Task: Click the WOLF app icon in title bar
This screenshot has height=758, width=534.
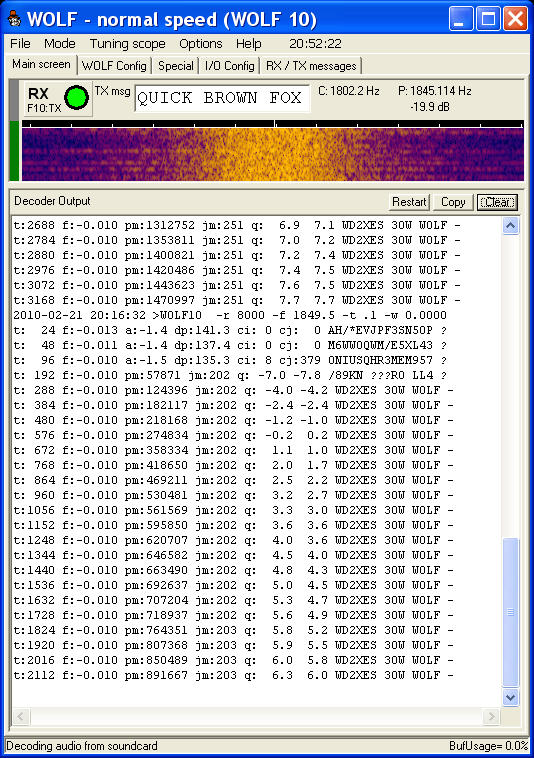Action: point(14,19)
